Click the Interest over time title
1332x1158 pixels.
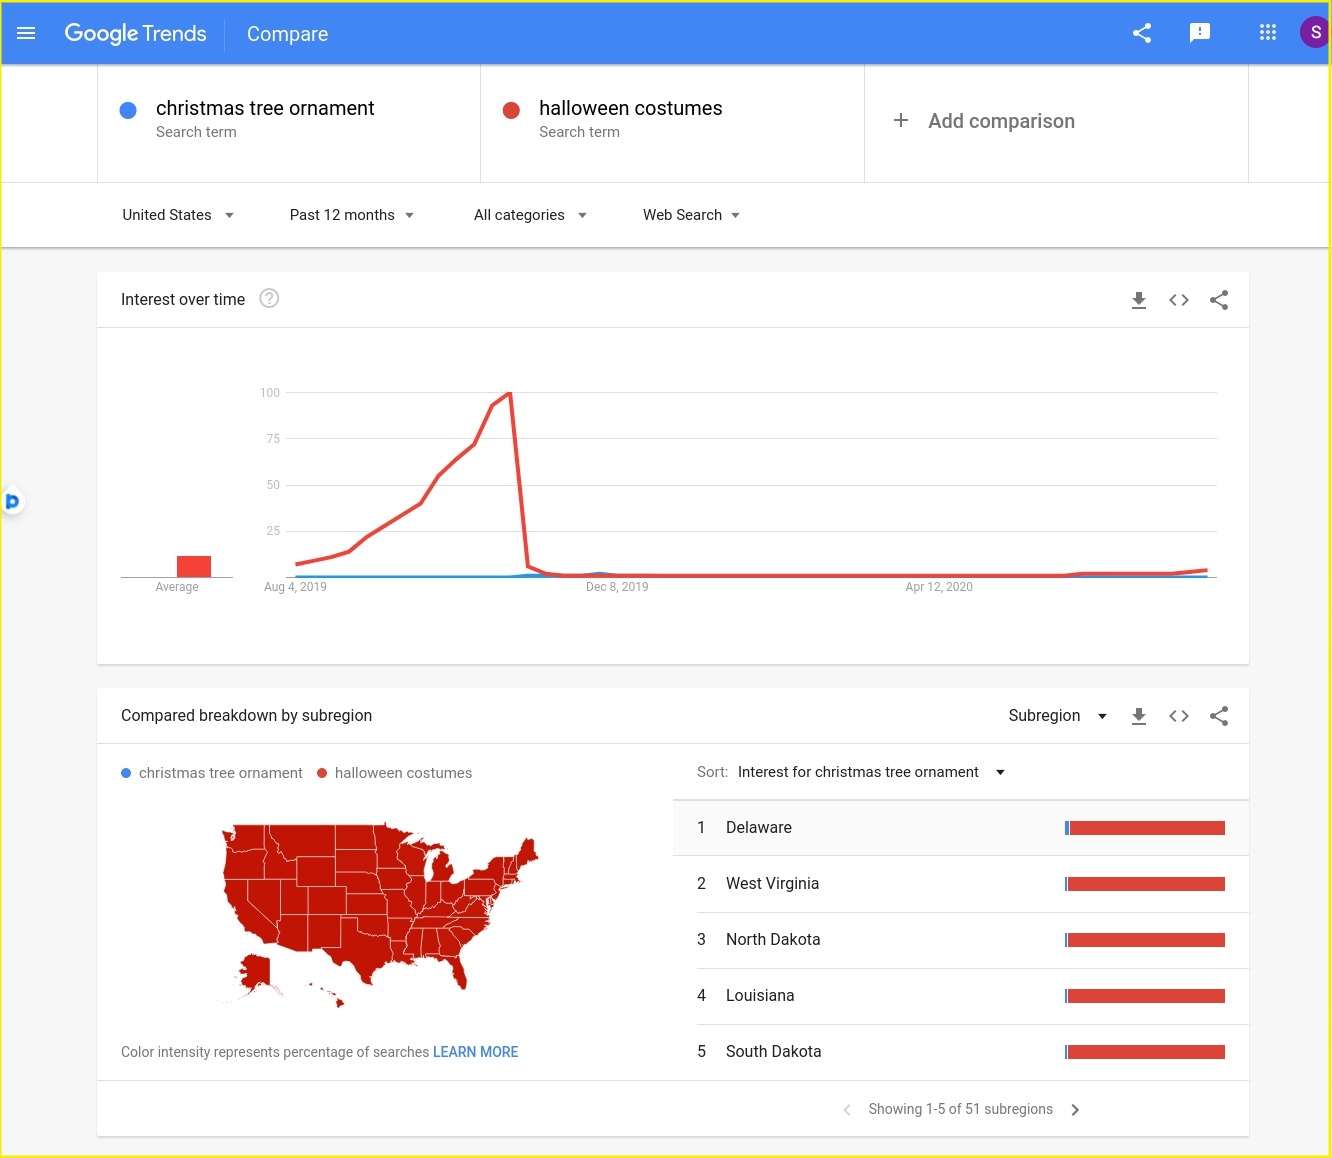tap(183, 299)
